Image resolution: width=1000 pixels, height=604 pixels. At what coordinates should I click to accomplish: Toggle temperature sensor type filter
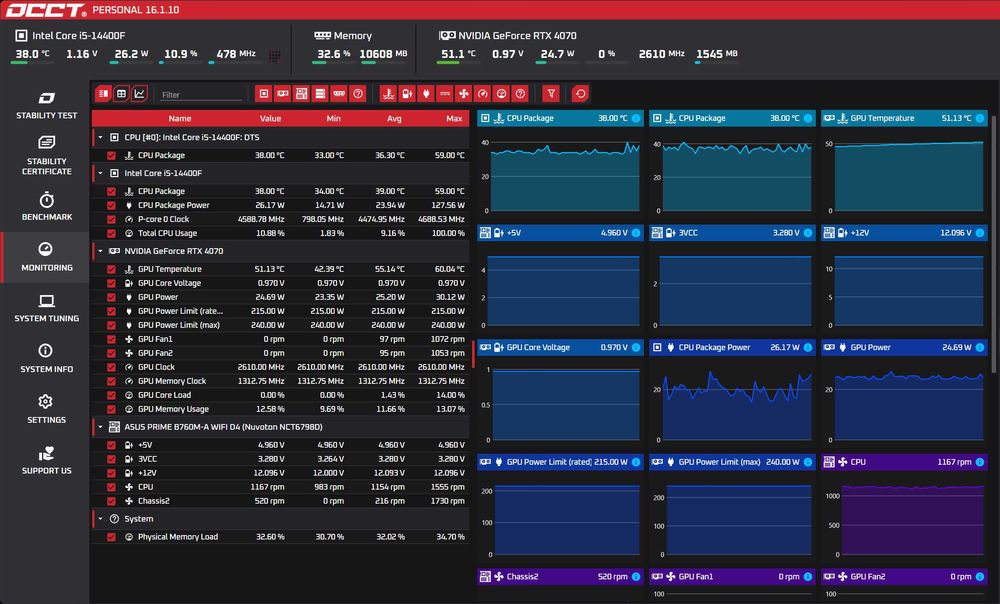tap(388, 94)
